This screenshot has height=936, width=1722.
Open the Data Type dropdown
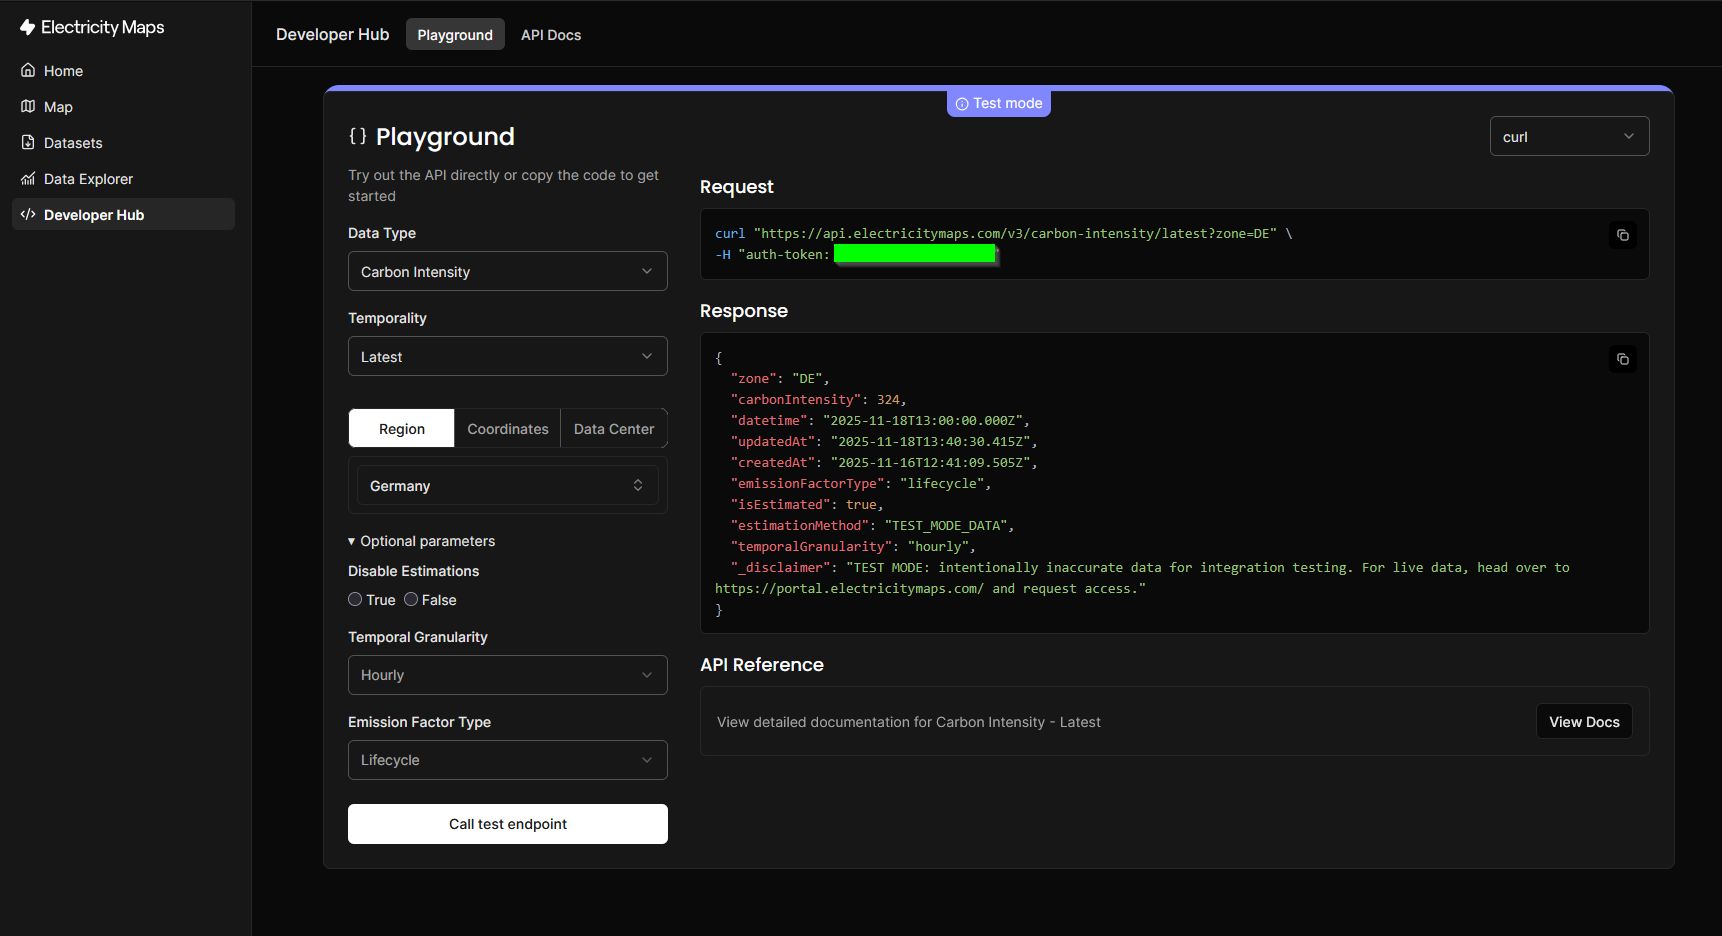coord(507,272)
